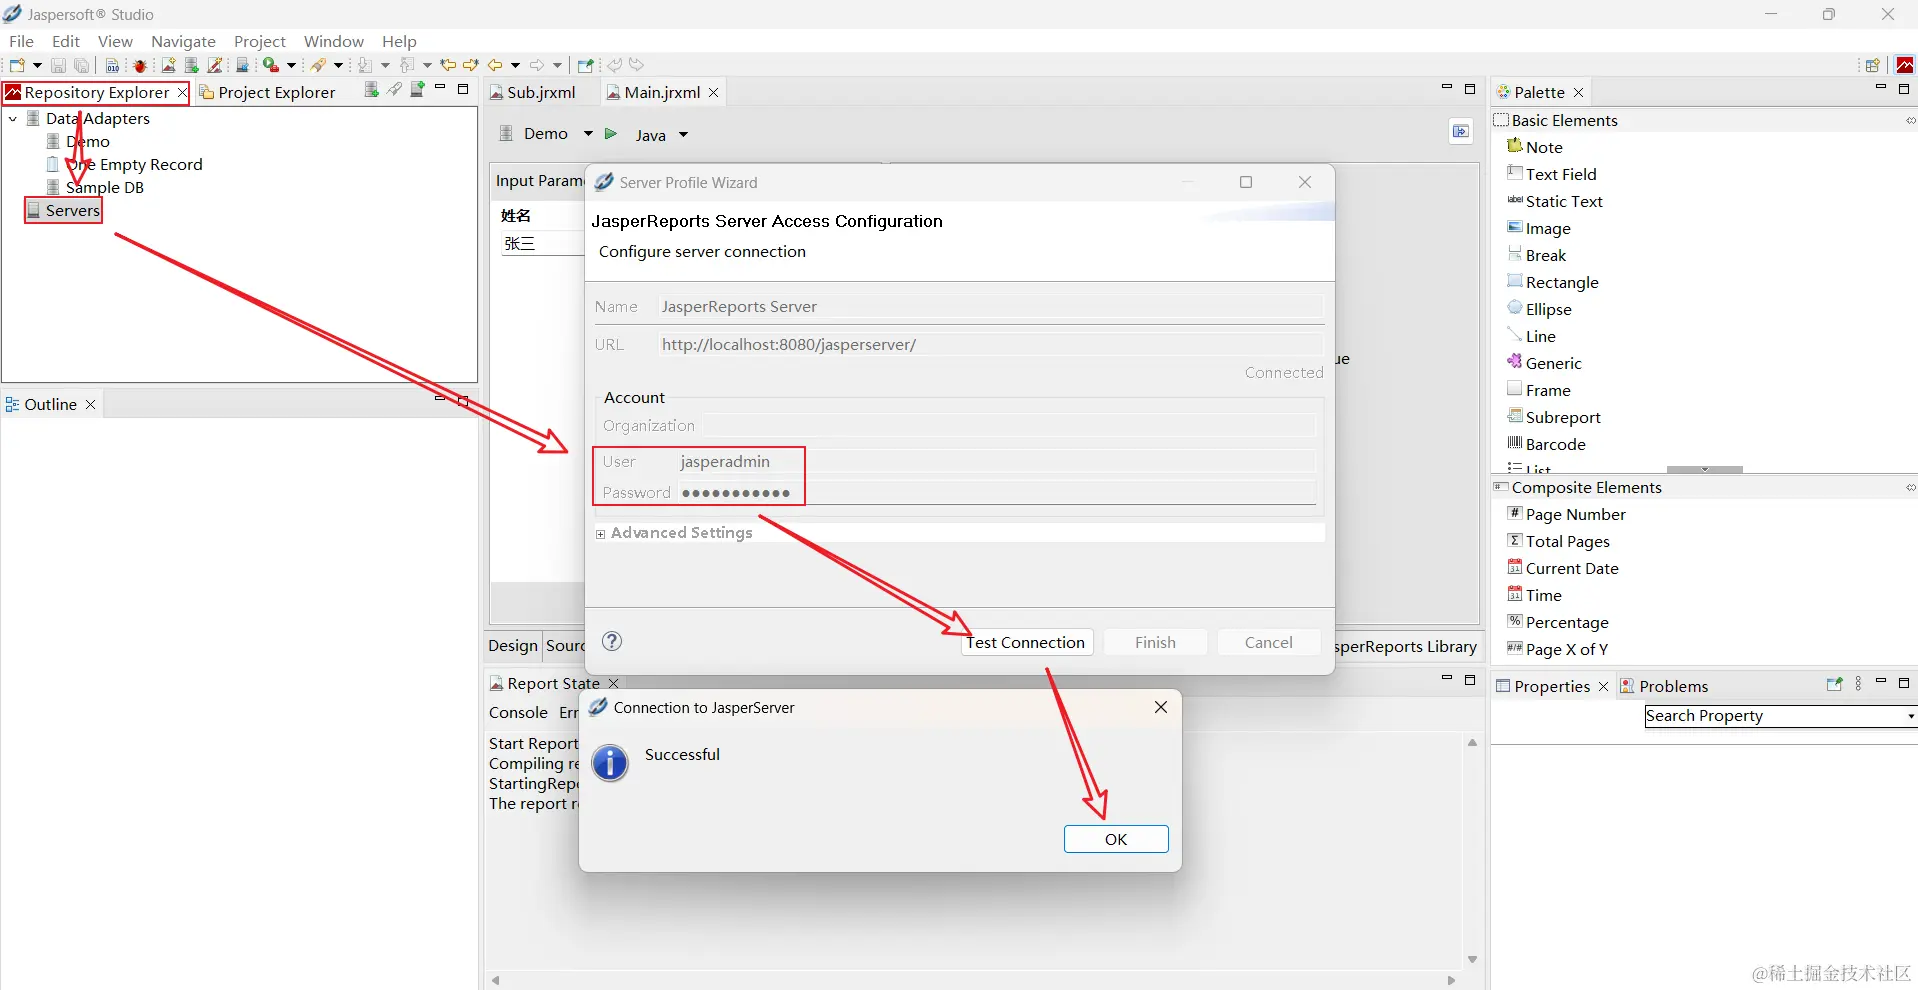Pin the Composite Elements palette drawer
The width and height of the screenshot is (1918, 990).
tap(1910, 487)
